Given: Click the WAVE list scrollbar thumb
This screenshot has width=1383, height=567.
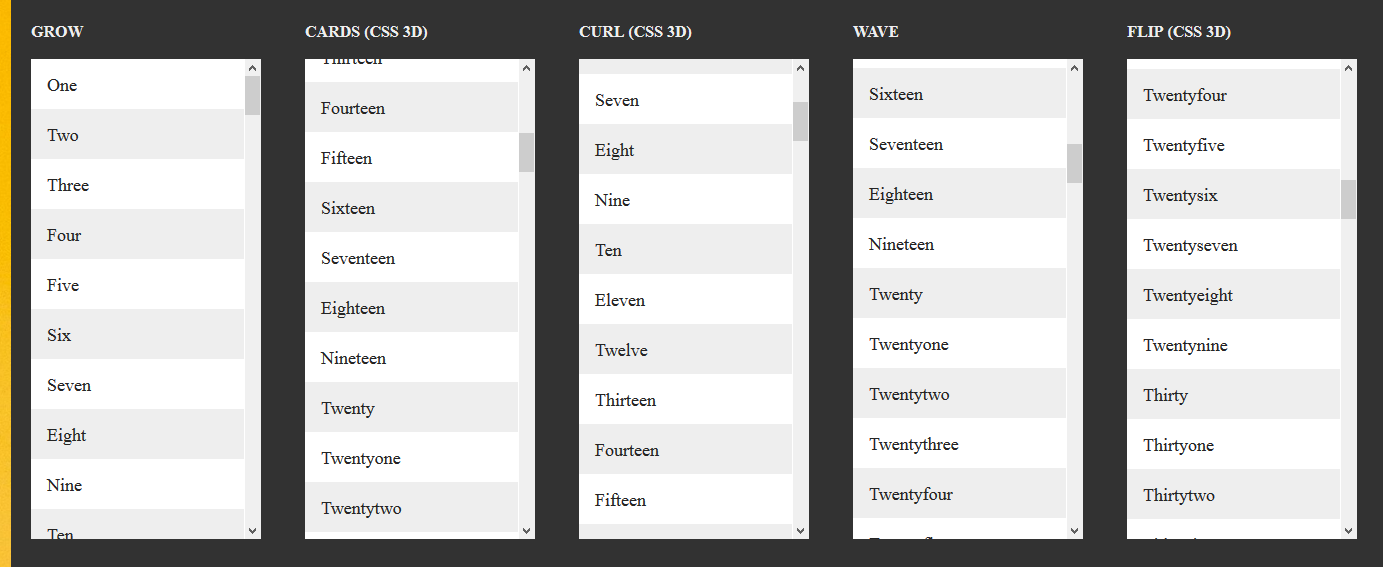Looking at the screenshot, I should 1074,163.
